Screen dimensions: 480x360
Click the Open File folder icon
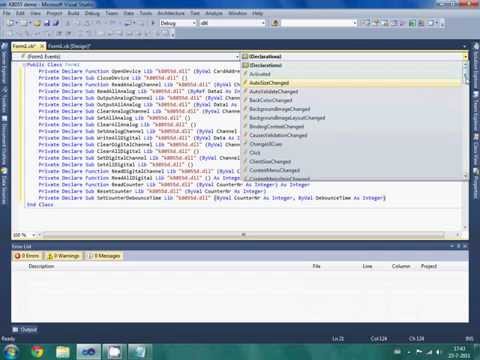coord(37,23)
